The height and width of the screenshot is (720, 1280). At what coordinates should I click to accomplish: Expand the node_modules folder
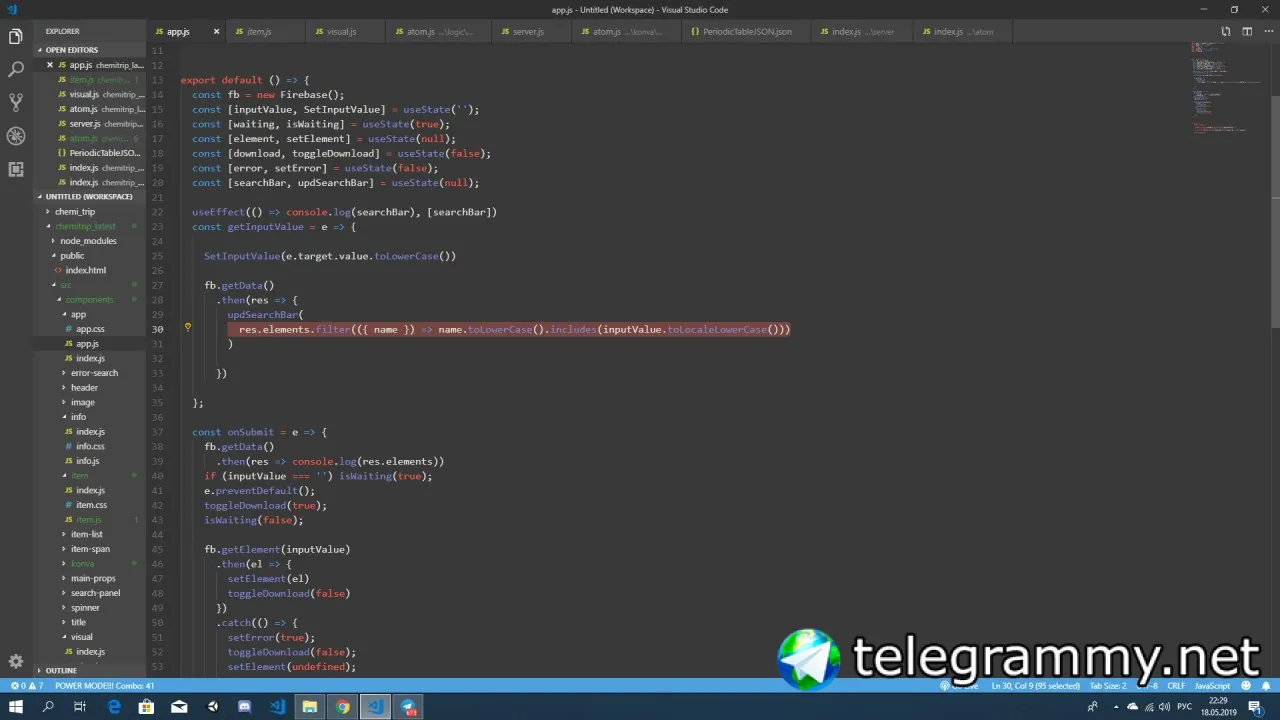tap(90, 241)
